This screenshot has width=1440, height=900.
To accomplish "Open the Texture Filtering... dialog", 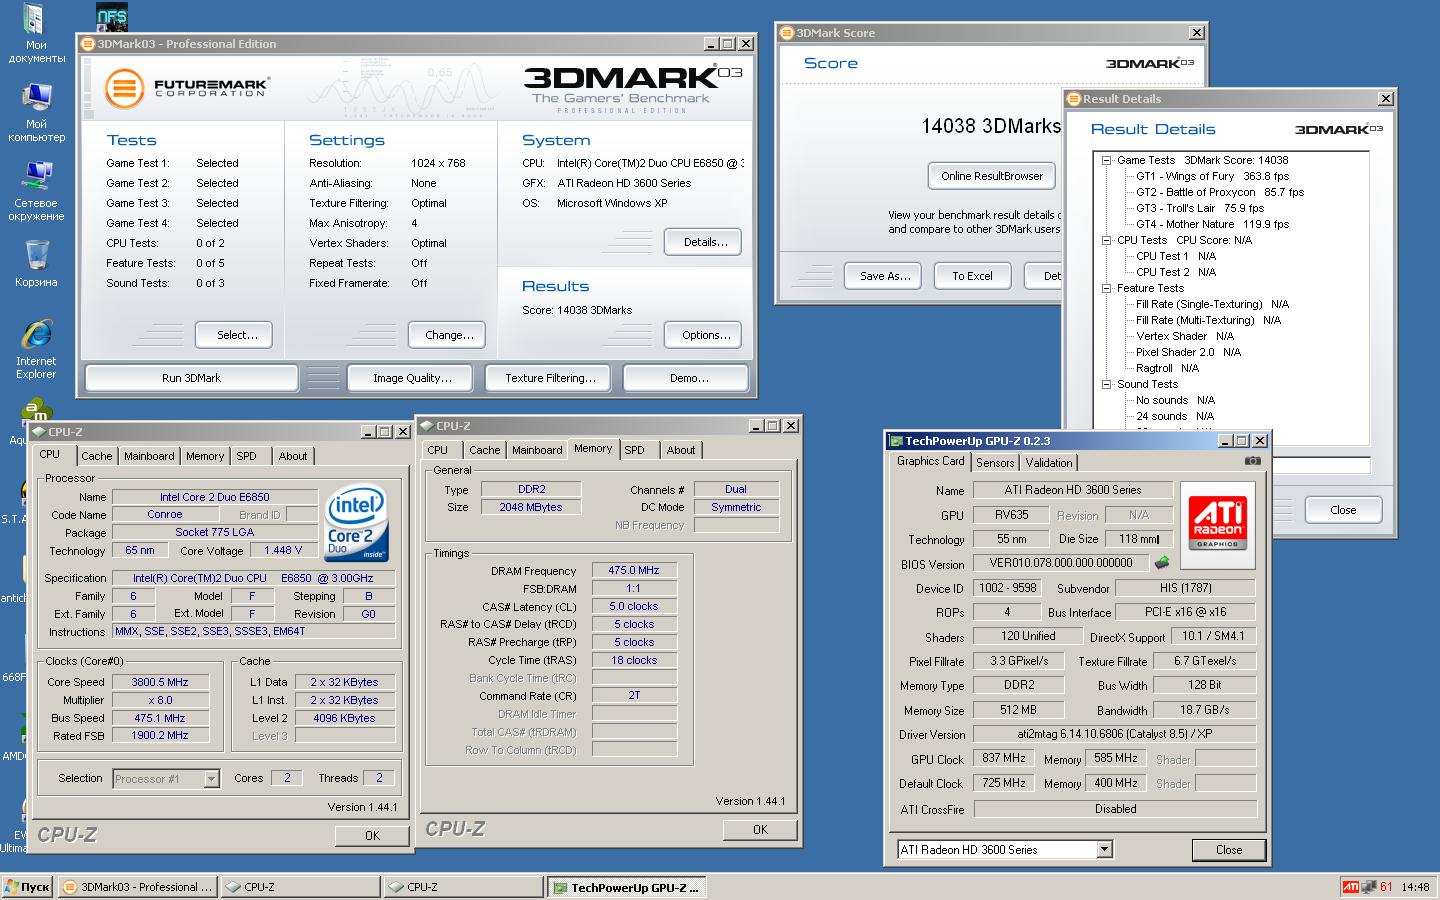I will click(x=550, y=378).
